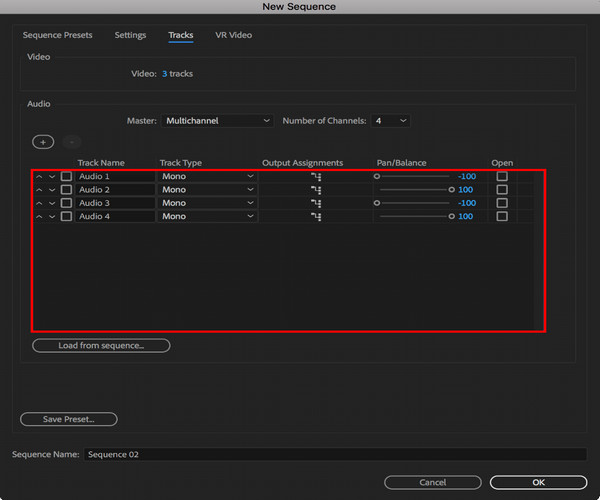Viewport: 600px width, 500px height.
Task: Click Audio 4 pan value 100
Action: tap(466, 217)
